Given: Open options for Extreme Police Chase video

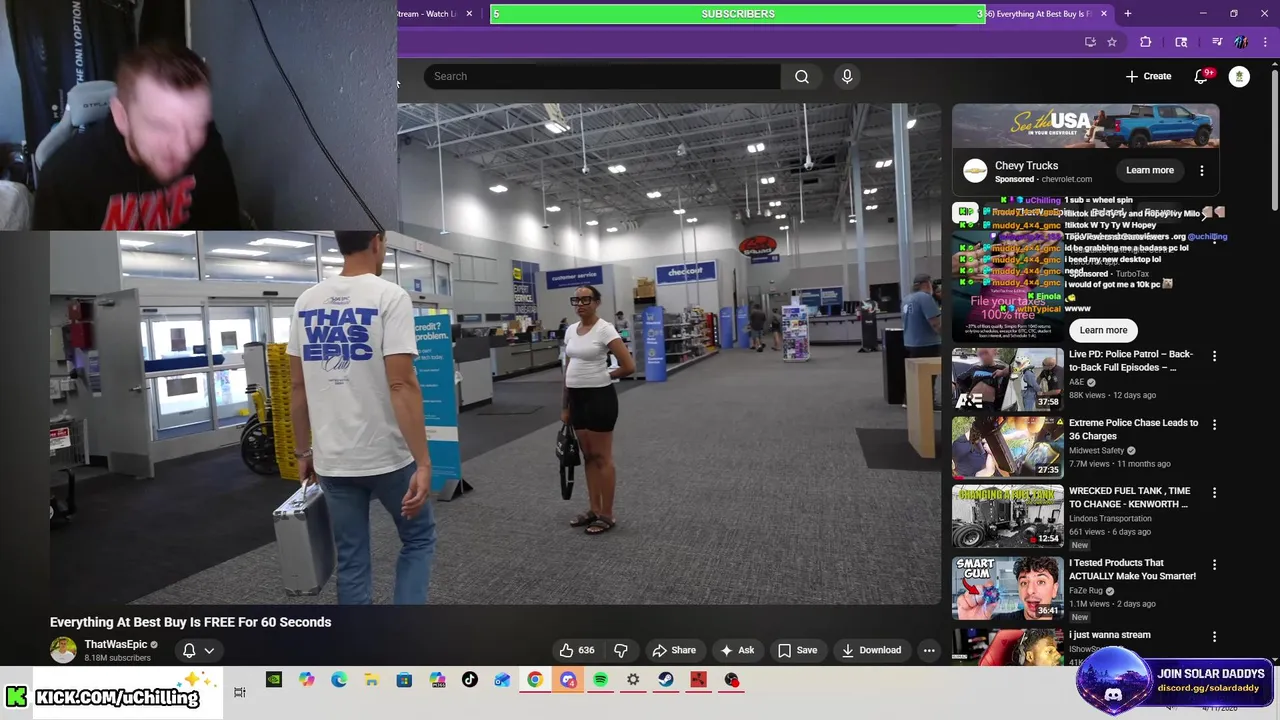Looking at the screenshot, I should tap(1214, 424).
